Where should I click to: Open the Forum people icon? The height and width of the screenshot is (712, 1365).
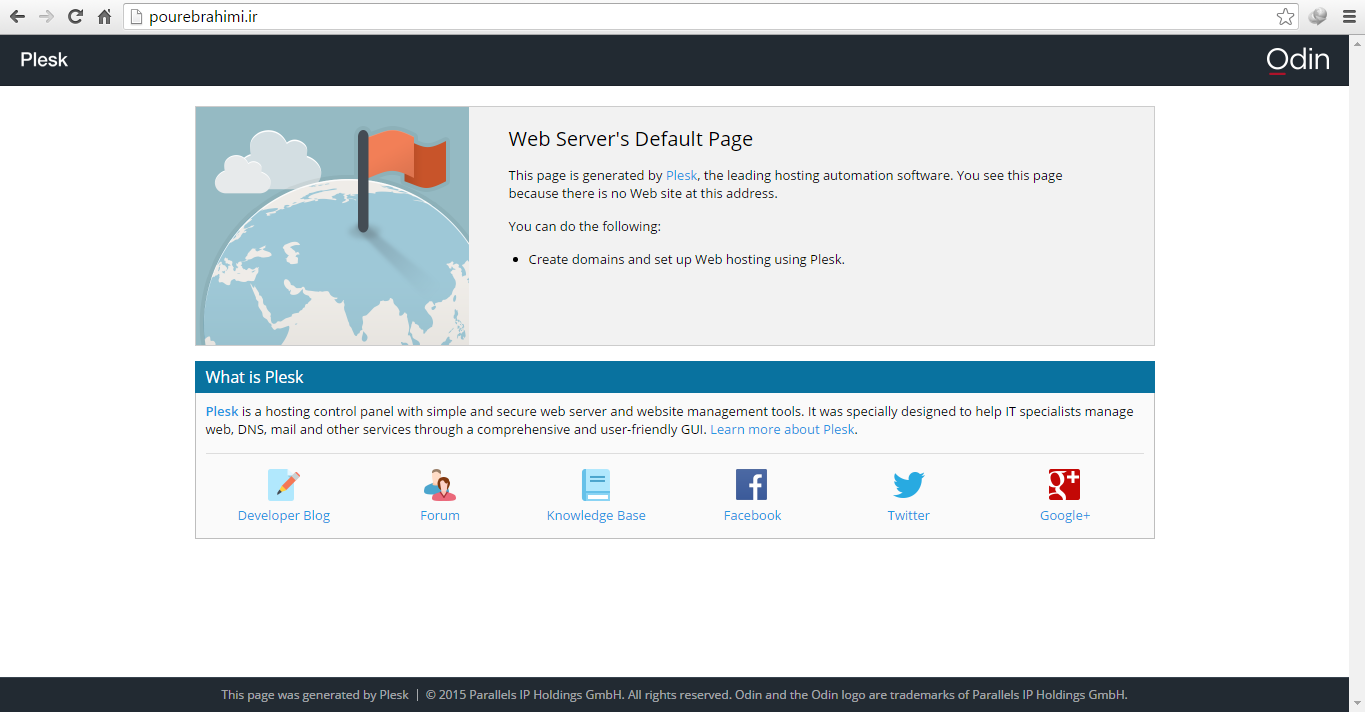coord(440,485)
